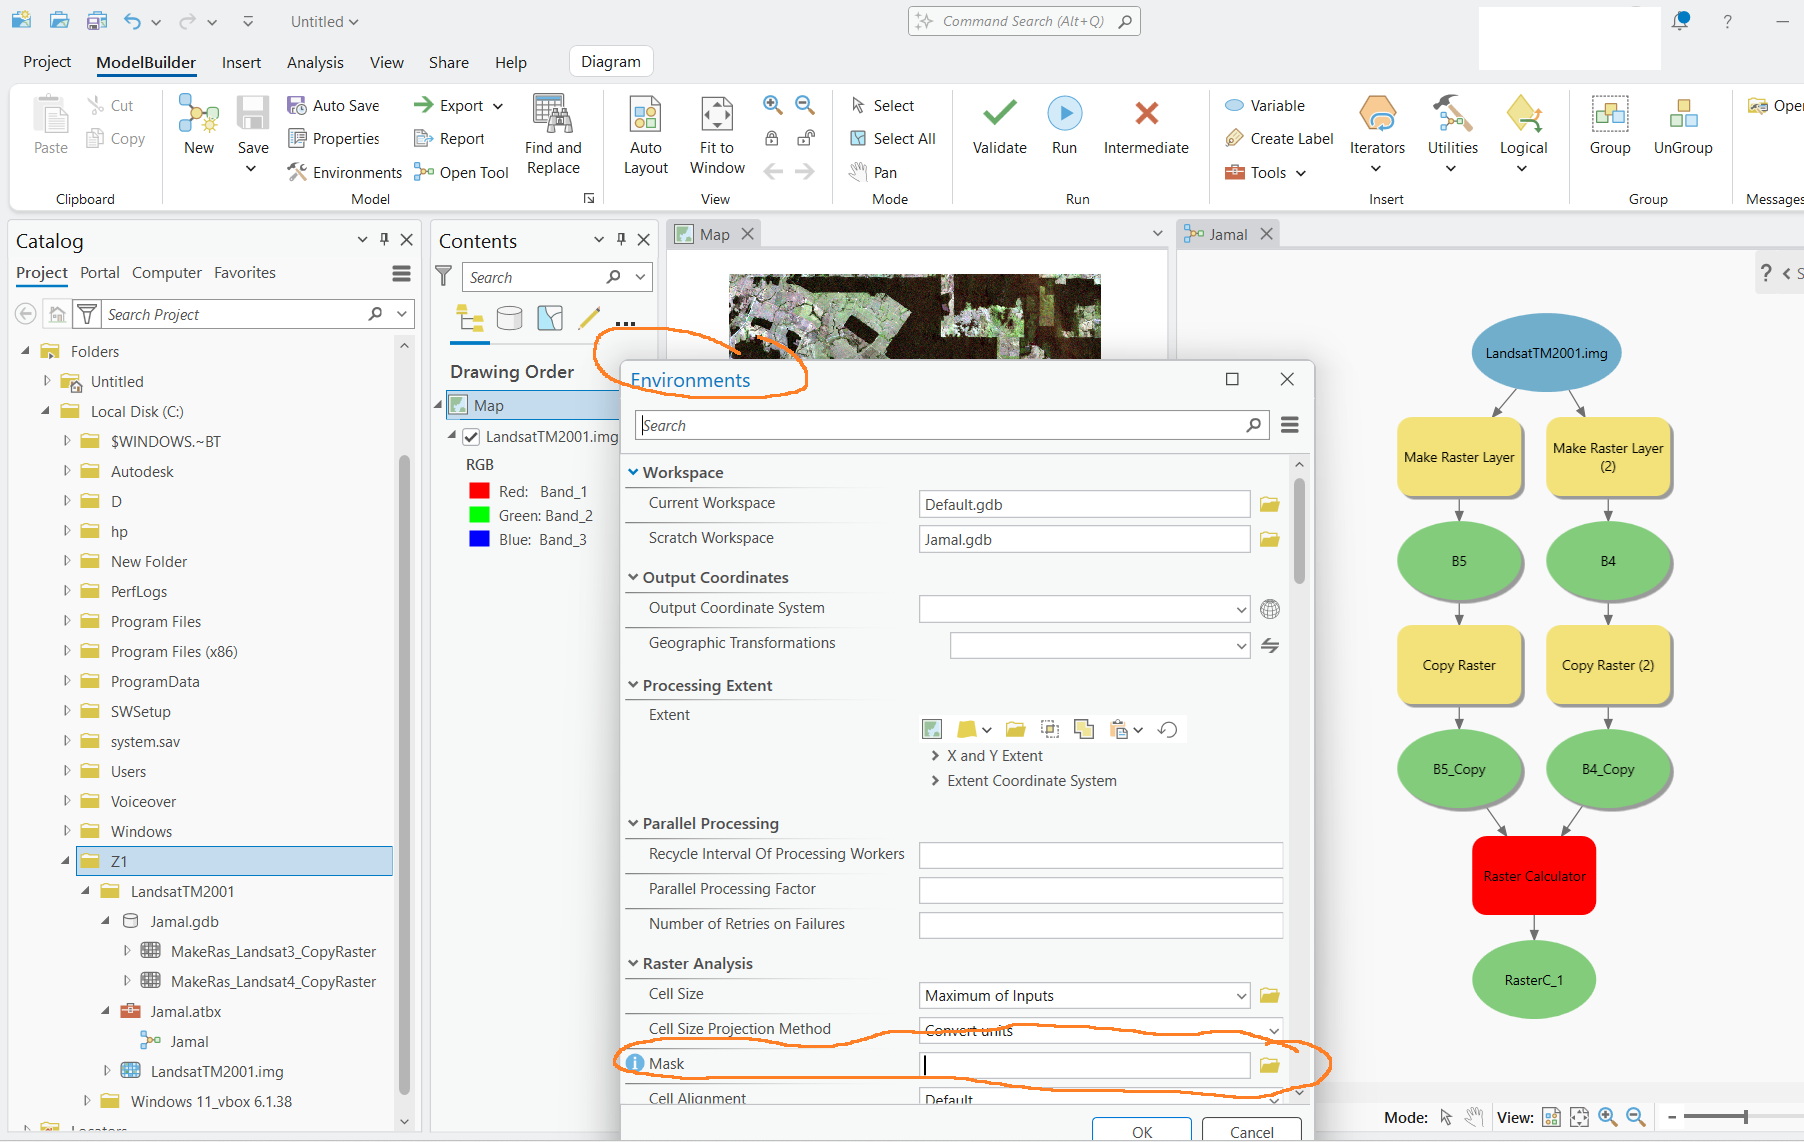
Task: Expand the Cell Size Projection Method dropdown
Action: coord(1272,1030)
